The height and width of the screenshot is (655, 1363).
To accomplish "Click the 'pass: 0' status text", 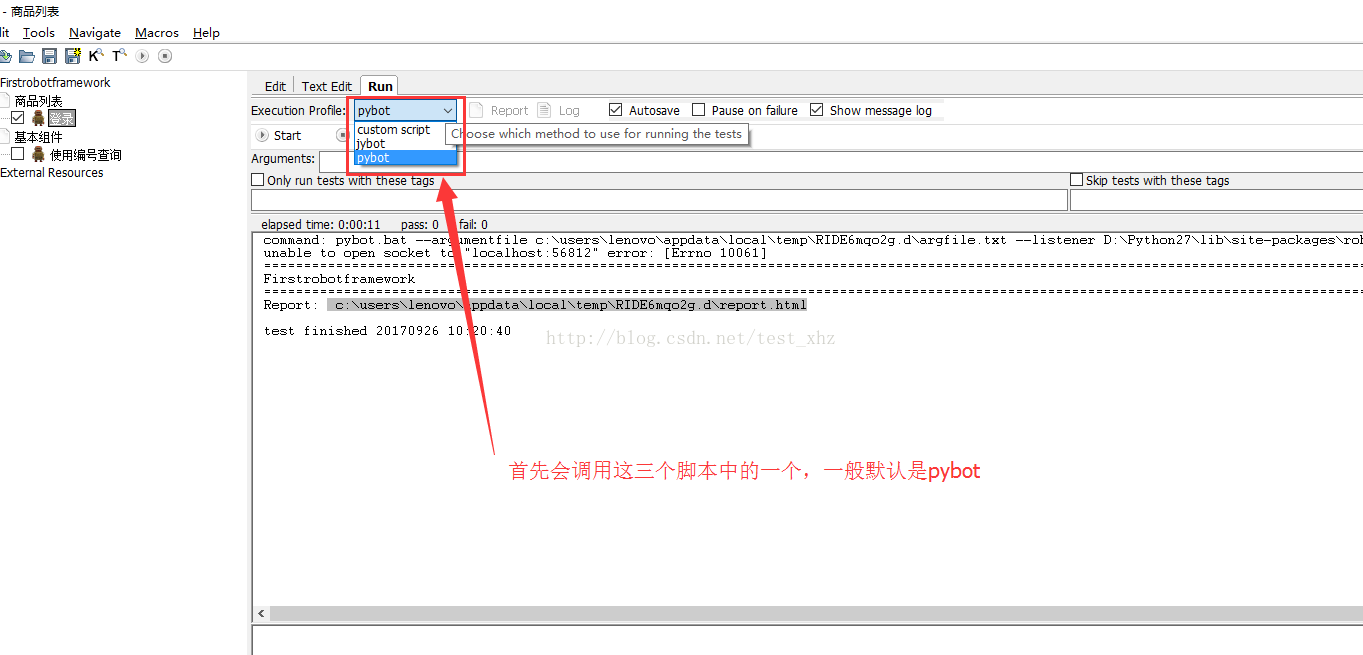I will pyautogui.click(x=420, y=225).
